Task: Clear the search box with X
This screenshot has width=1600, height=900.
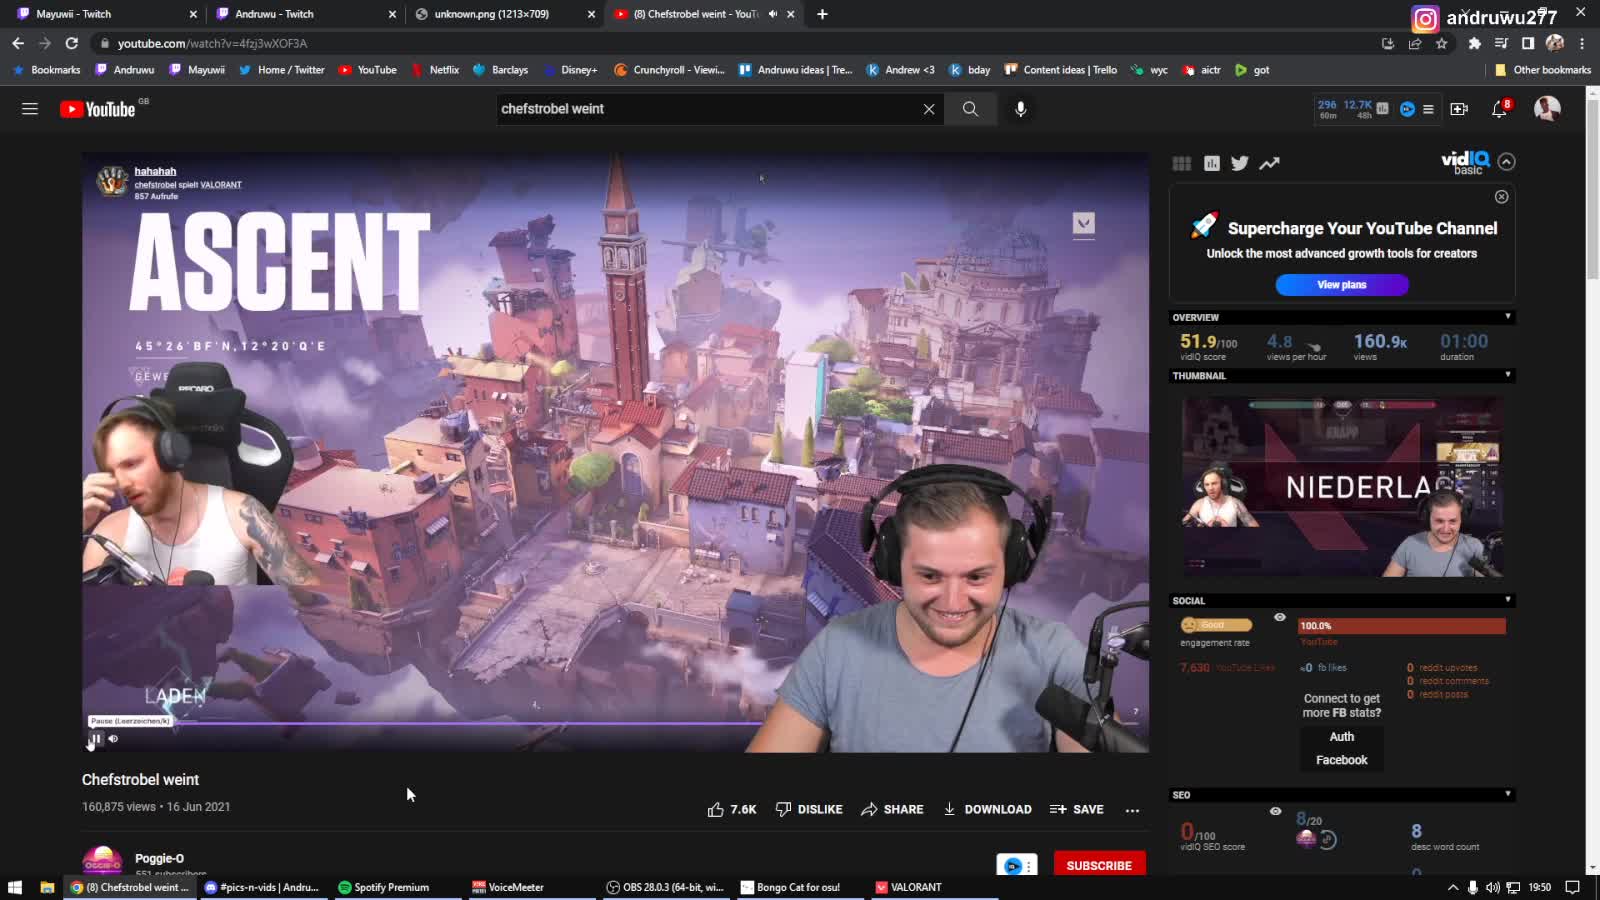Action: tap(929, 109)
